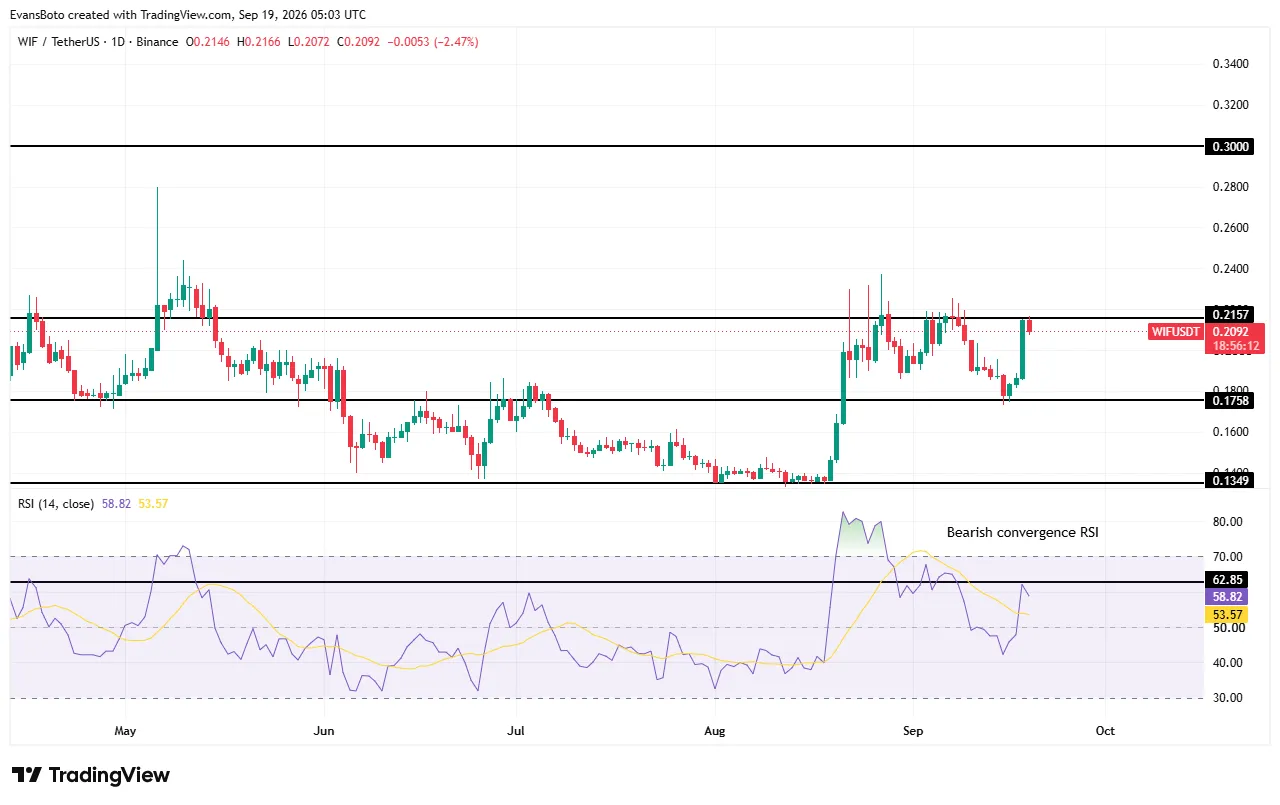The height and width of the screenshot is (805, 1280).
Task: Click the TradingView logo icon
Action: 27,775
